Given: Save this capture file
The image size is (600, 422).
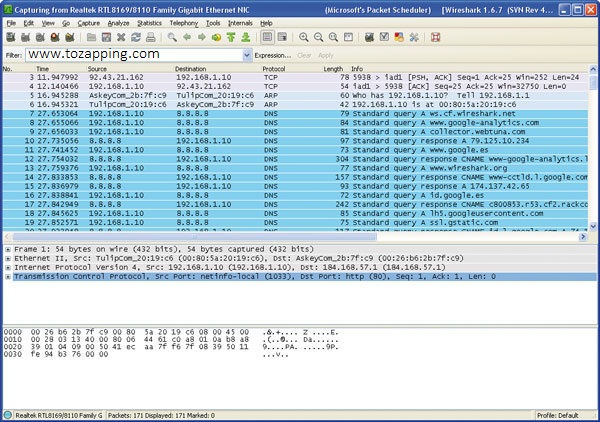Looking at the screenshot, I should coord(106,37).
